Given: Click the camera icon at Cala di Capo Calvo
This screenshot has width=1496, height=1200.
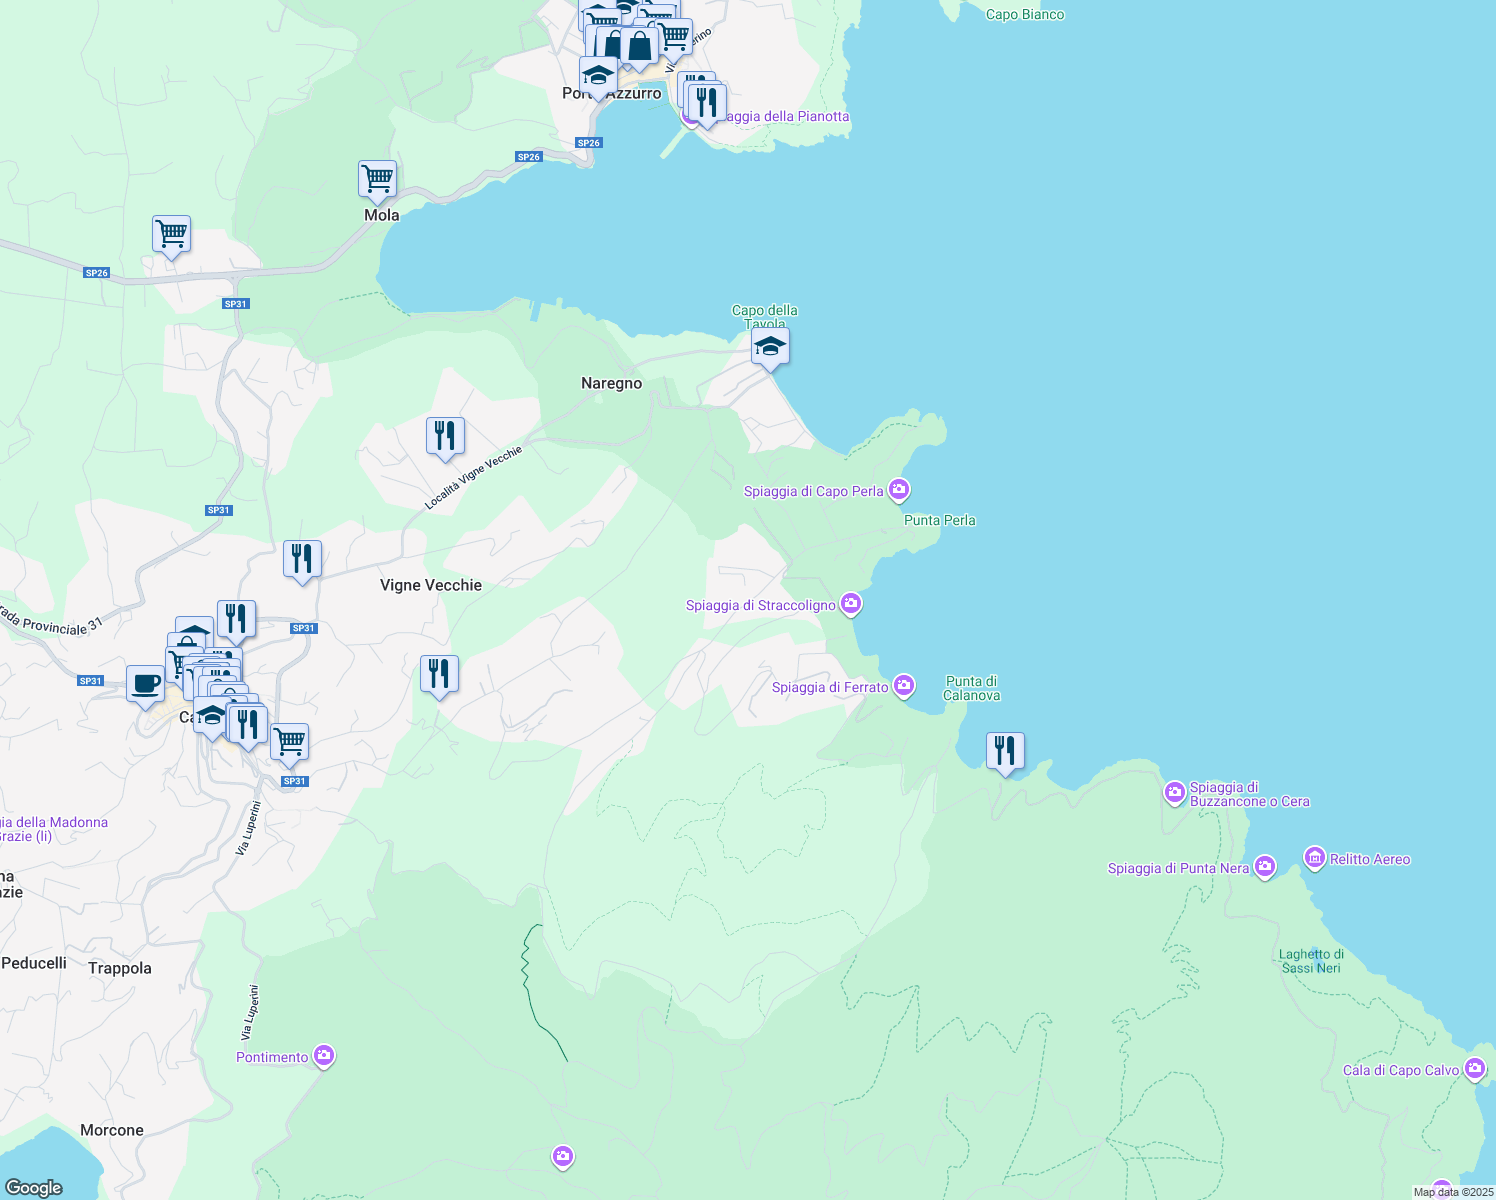Looking at the screenshot, I should point(1475,1069).
